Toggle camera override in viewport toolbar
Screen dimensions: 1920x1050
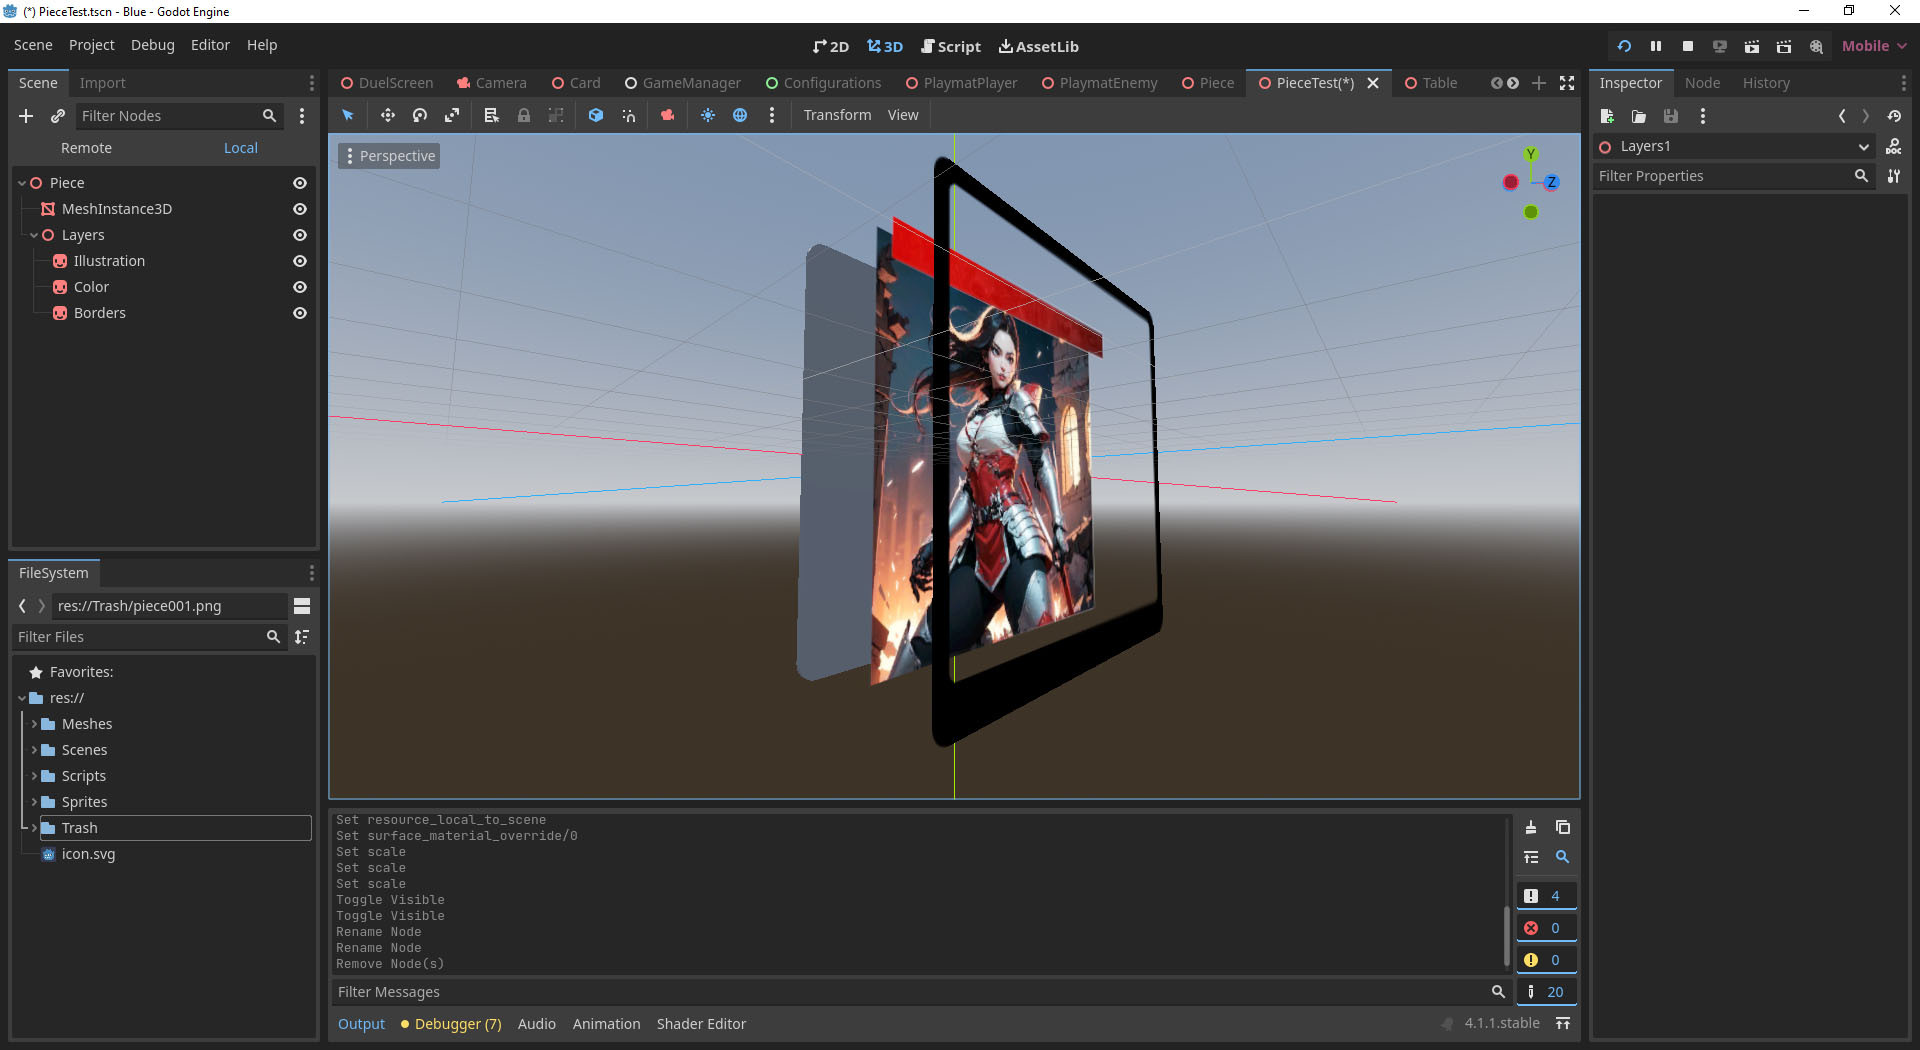[x=667, y=115]
